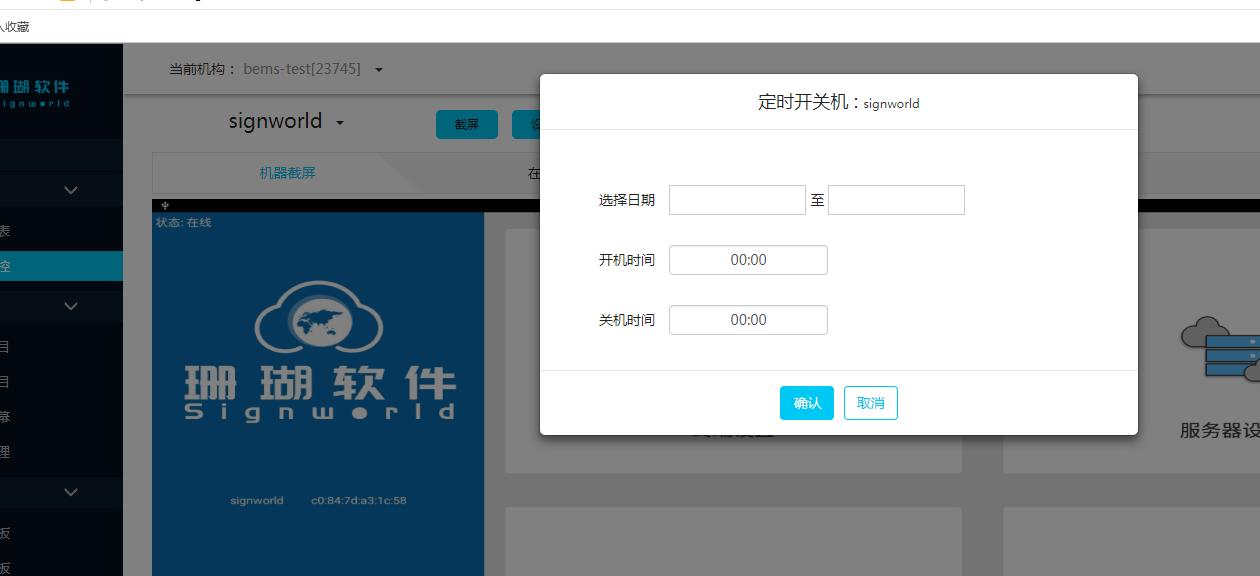Confirm the schedule with the 确认 button
1260x576 pixels.
(x=806, y=403)
